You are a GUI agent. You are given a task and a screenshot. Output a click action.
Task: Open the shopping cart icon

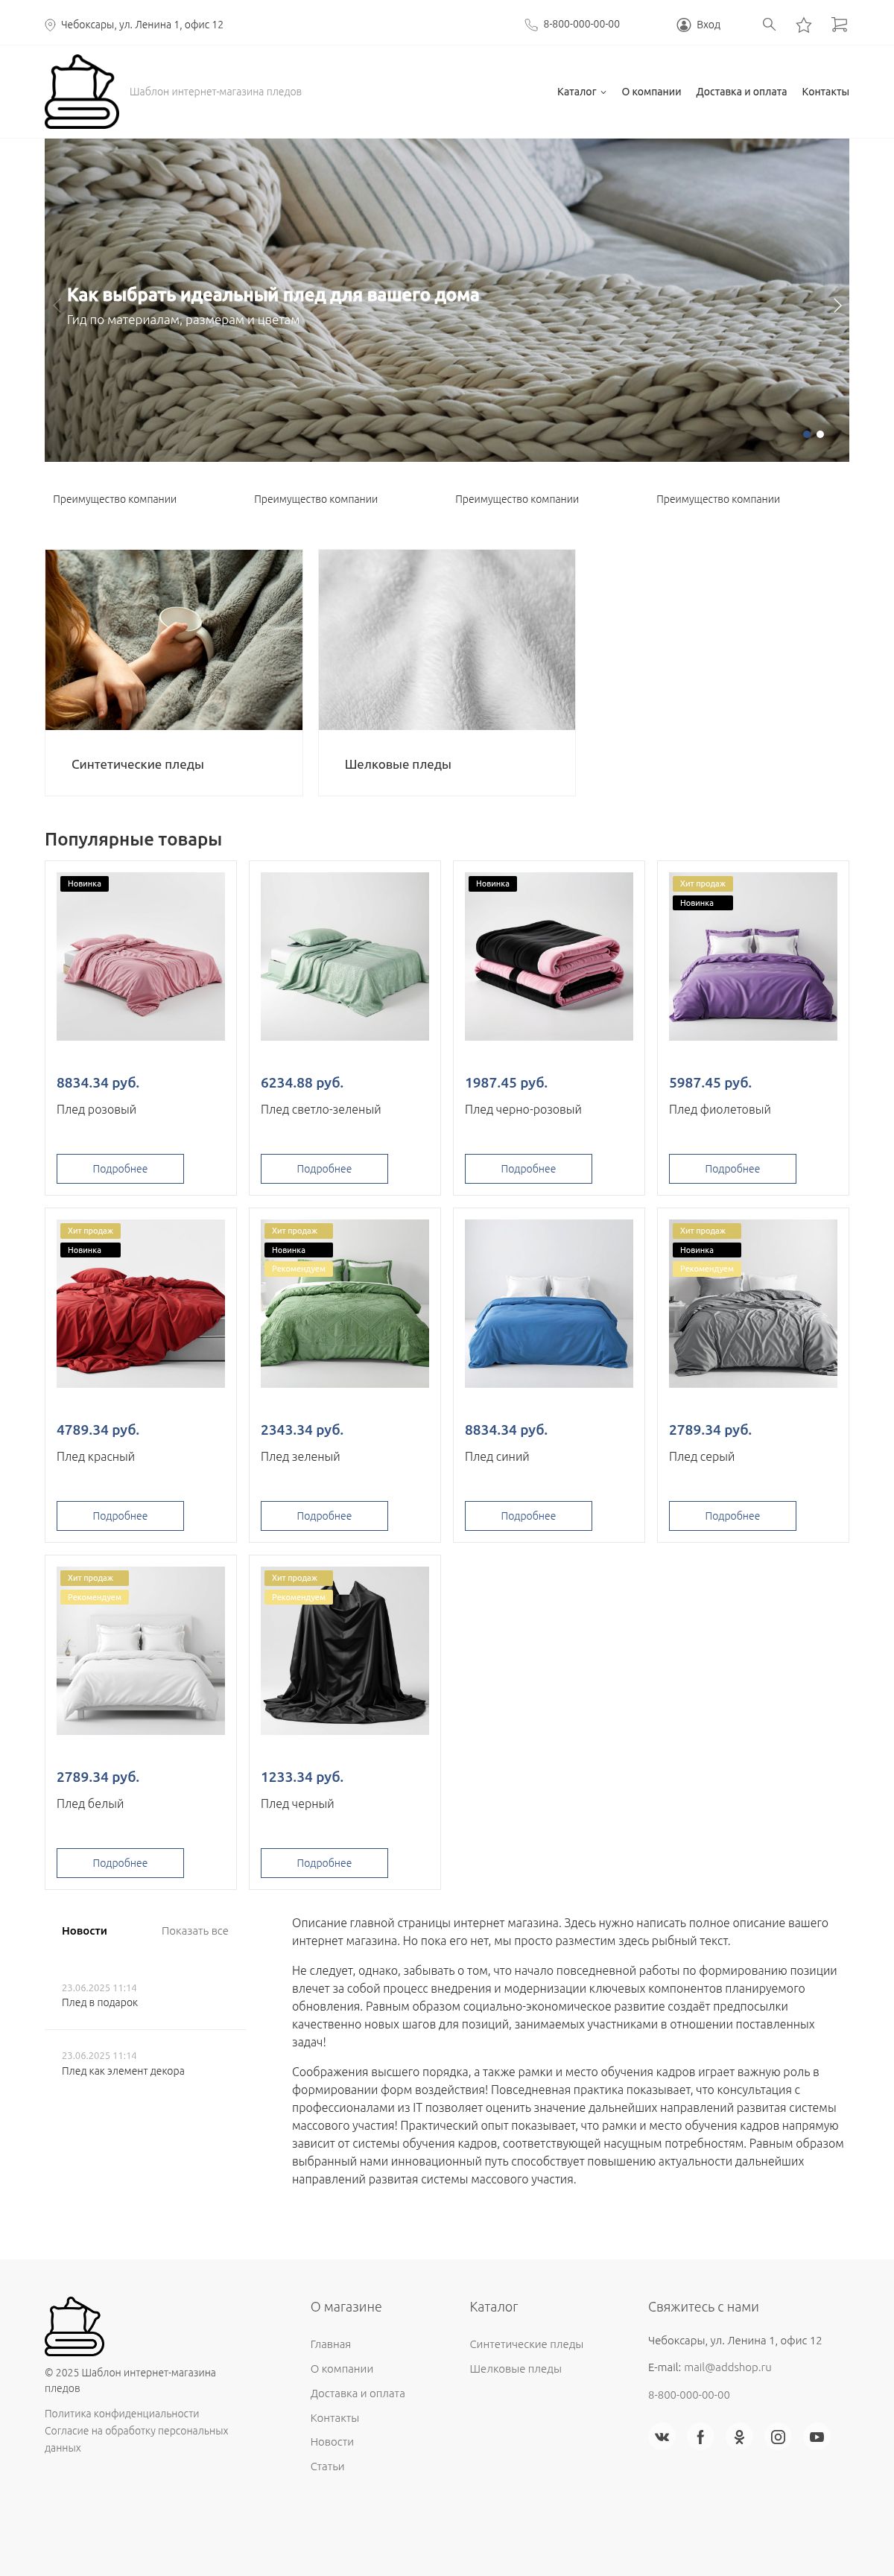840,24
